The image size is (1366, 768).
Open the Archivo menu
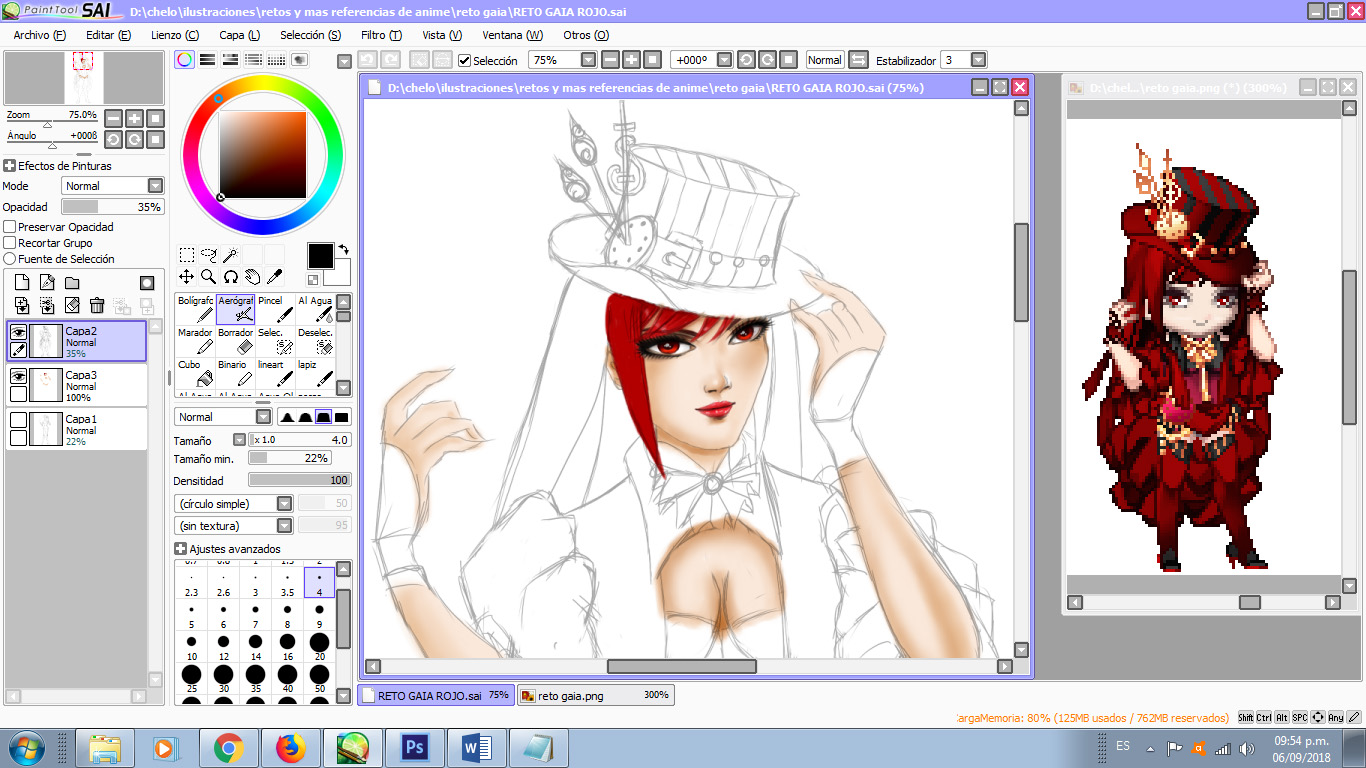click(40, 35)
